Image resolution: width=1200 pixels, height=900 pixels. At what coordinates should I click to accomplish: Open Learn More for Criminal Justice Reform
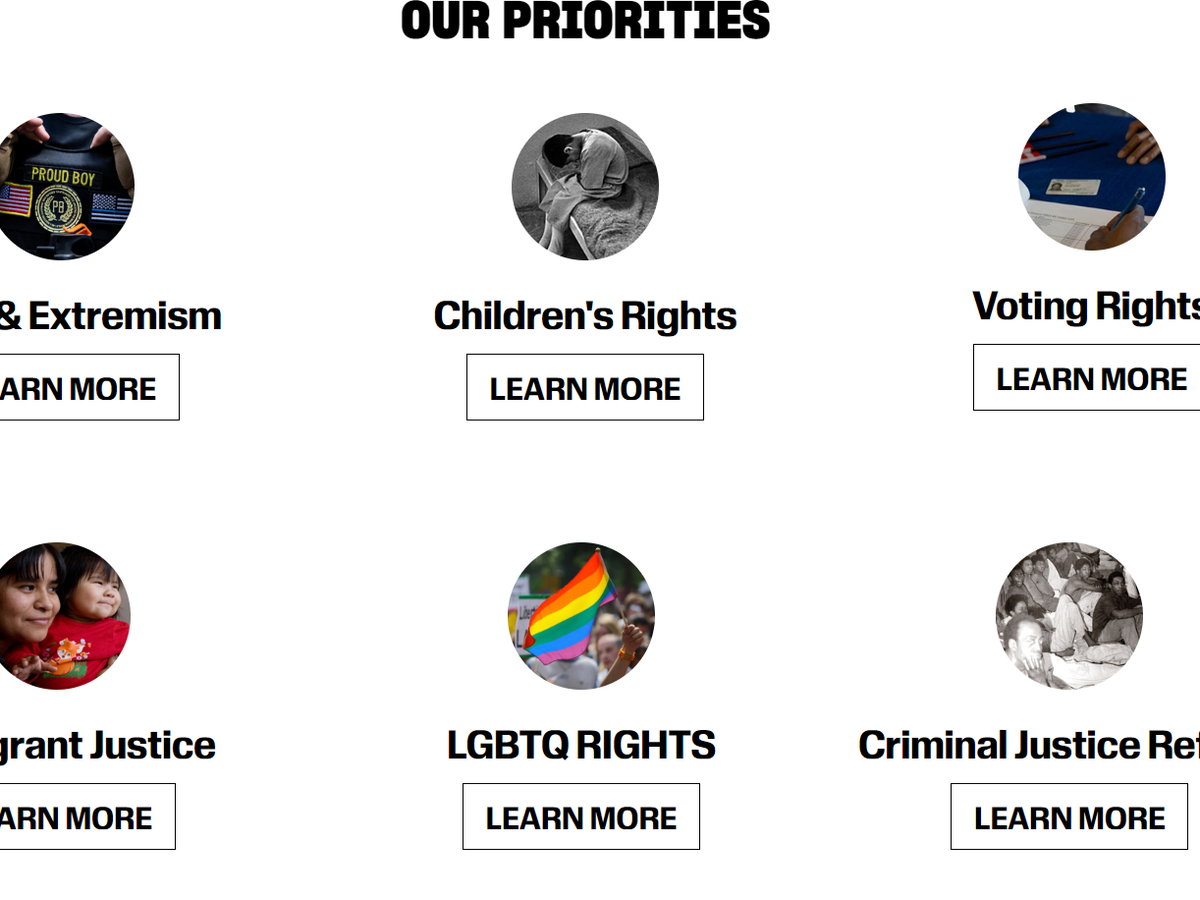[x=1069, y=817]
